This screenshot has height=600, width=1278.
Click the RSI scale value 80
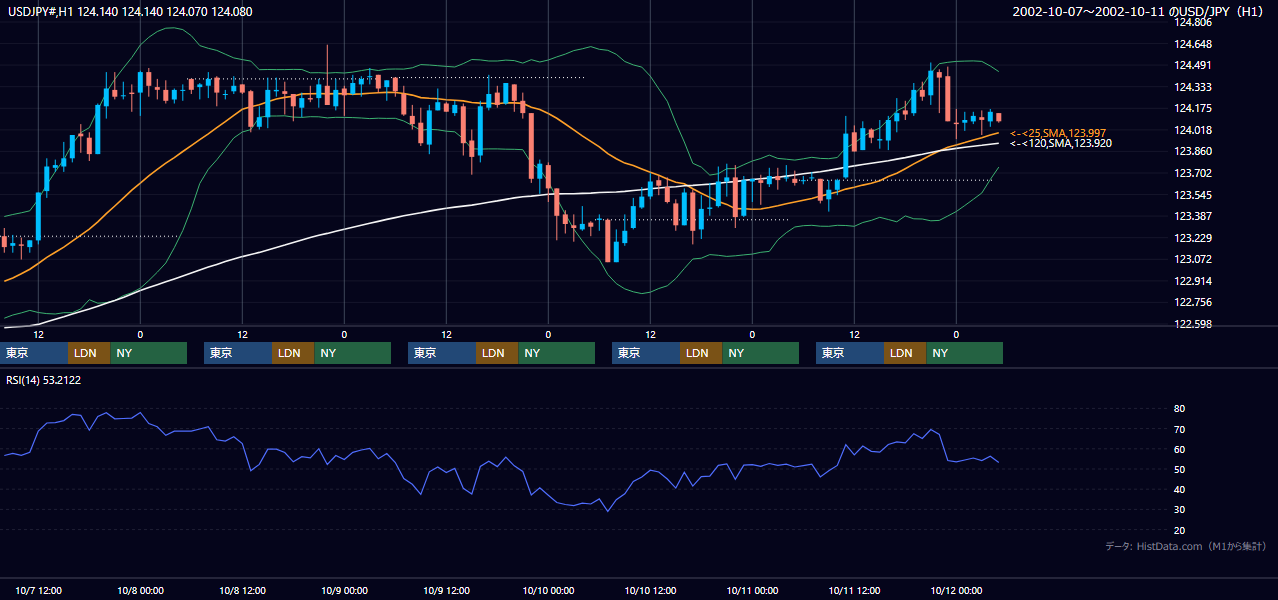point(1180,409)
